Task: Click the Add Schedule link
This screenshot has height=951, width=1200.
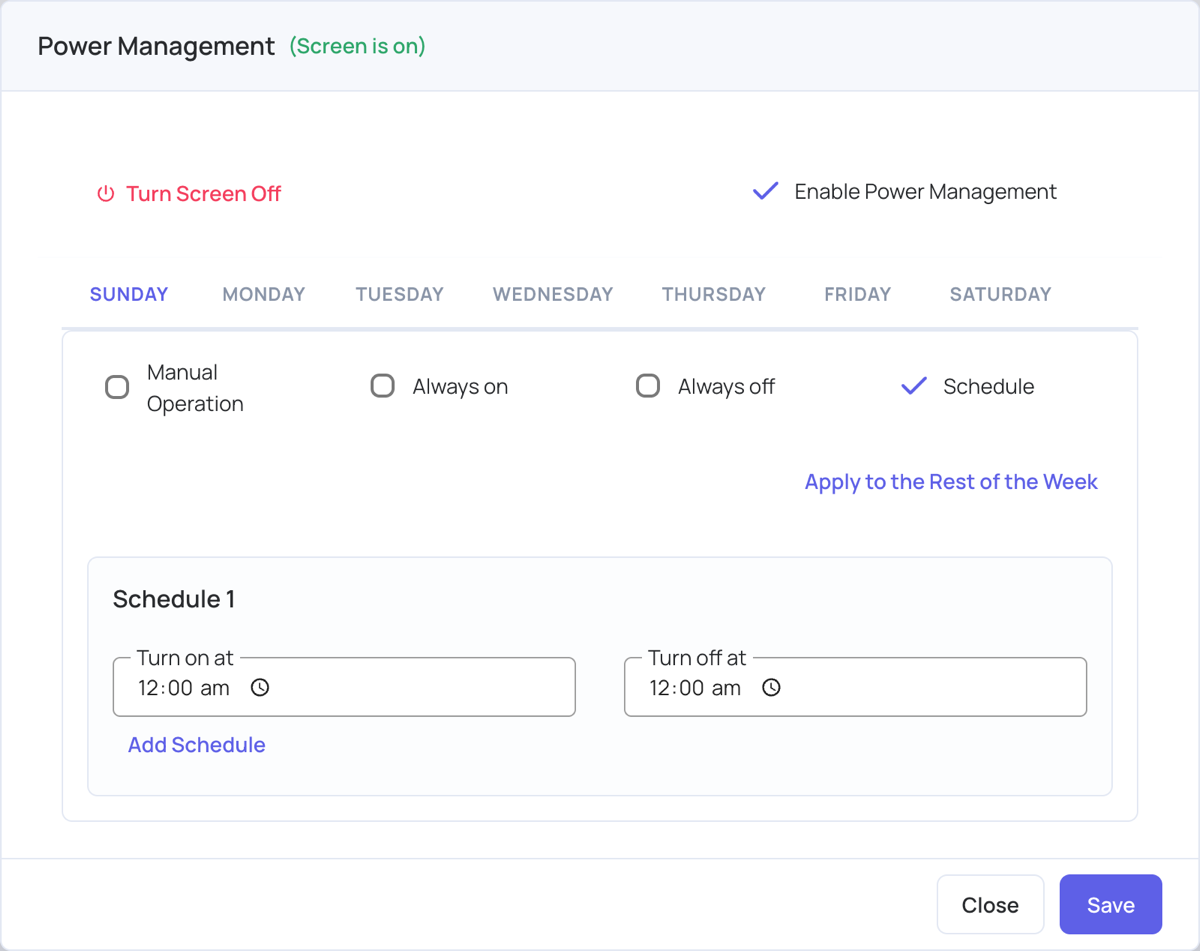Action: click(197, 745)
